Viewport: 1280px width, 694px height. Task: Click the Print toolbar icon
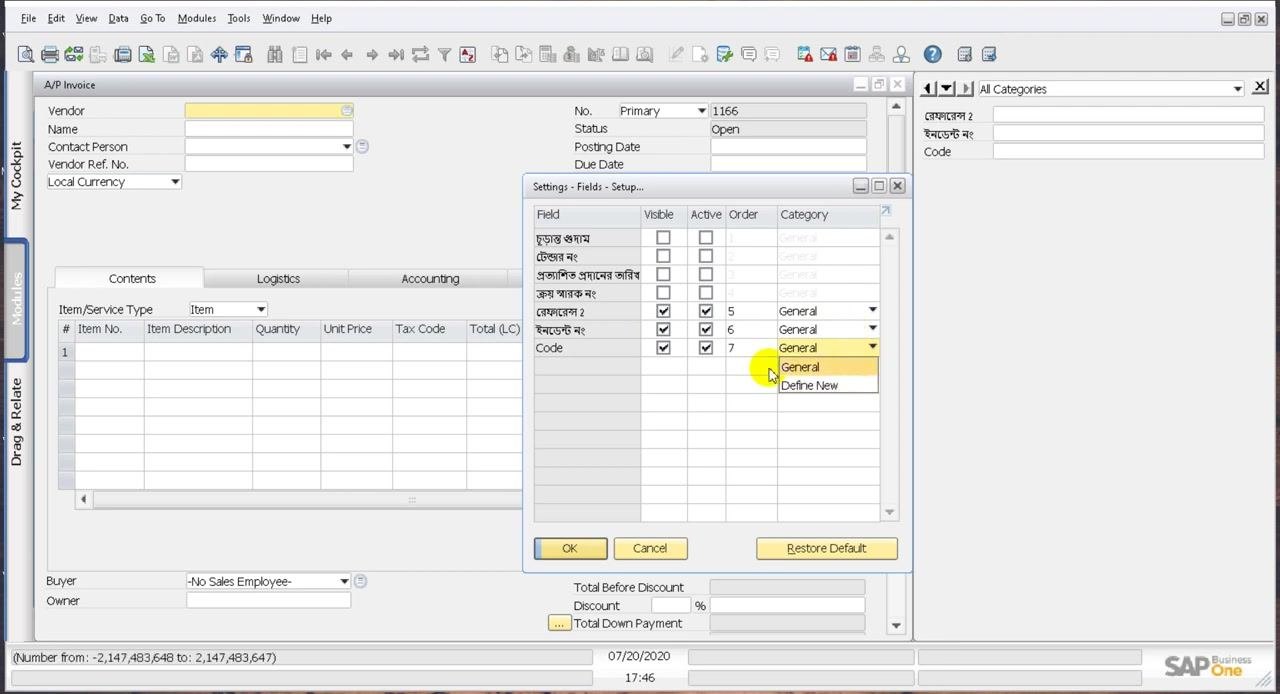[x=49, y=55]
